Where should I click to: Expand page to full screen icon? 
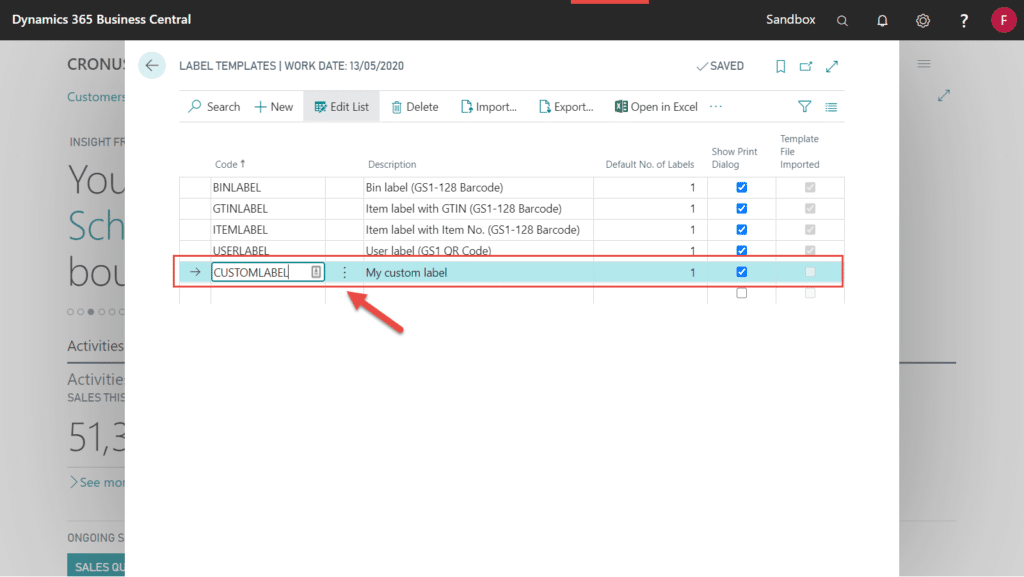click(x=832, y=66)
